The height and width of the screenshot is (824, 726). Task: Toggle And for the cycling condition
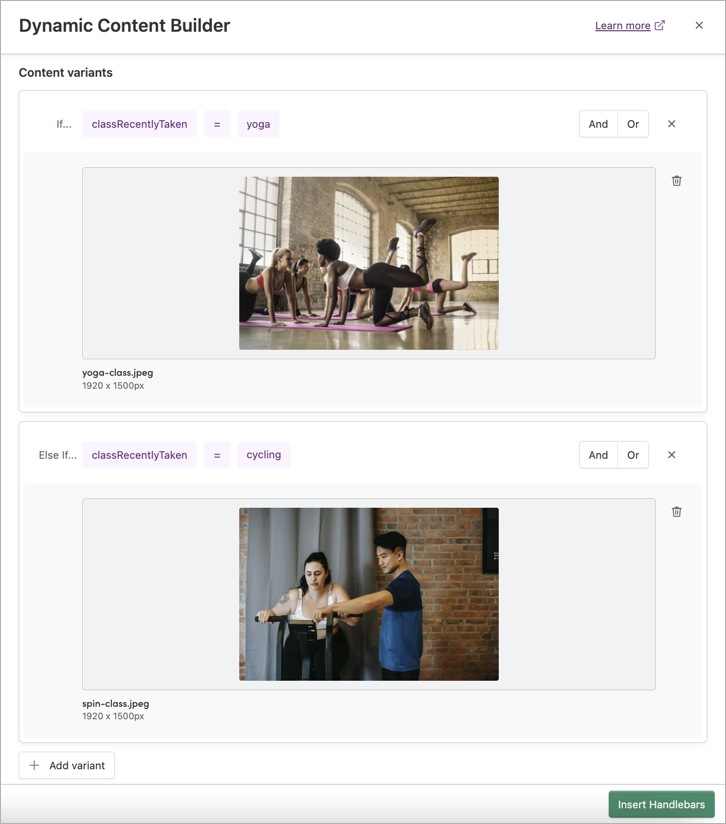click(x=598, y=455)
